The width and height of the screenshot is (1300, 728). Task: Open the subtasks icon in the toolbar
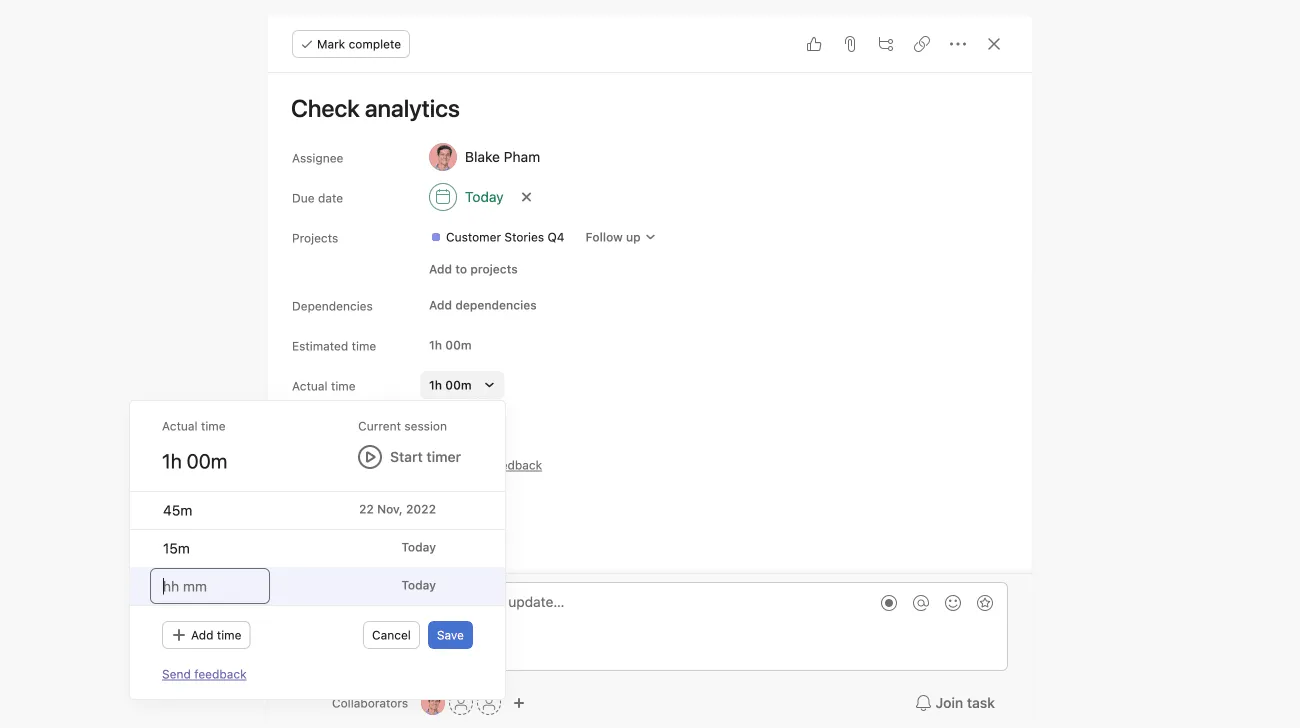coord(885,44)
